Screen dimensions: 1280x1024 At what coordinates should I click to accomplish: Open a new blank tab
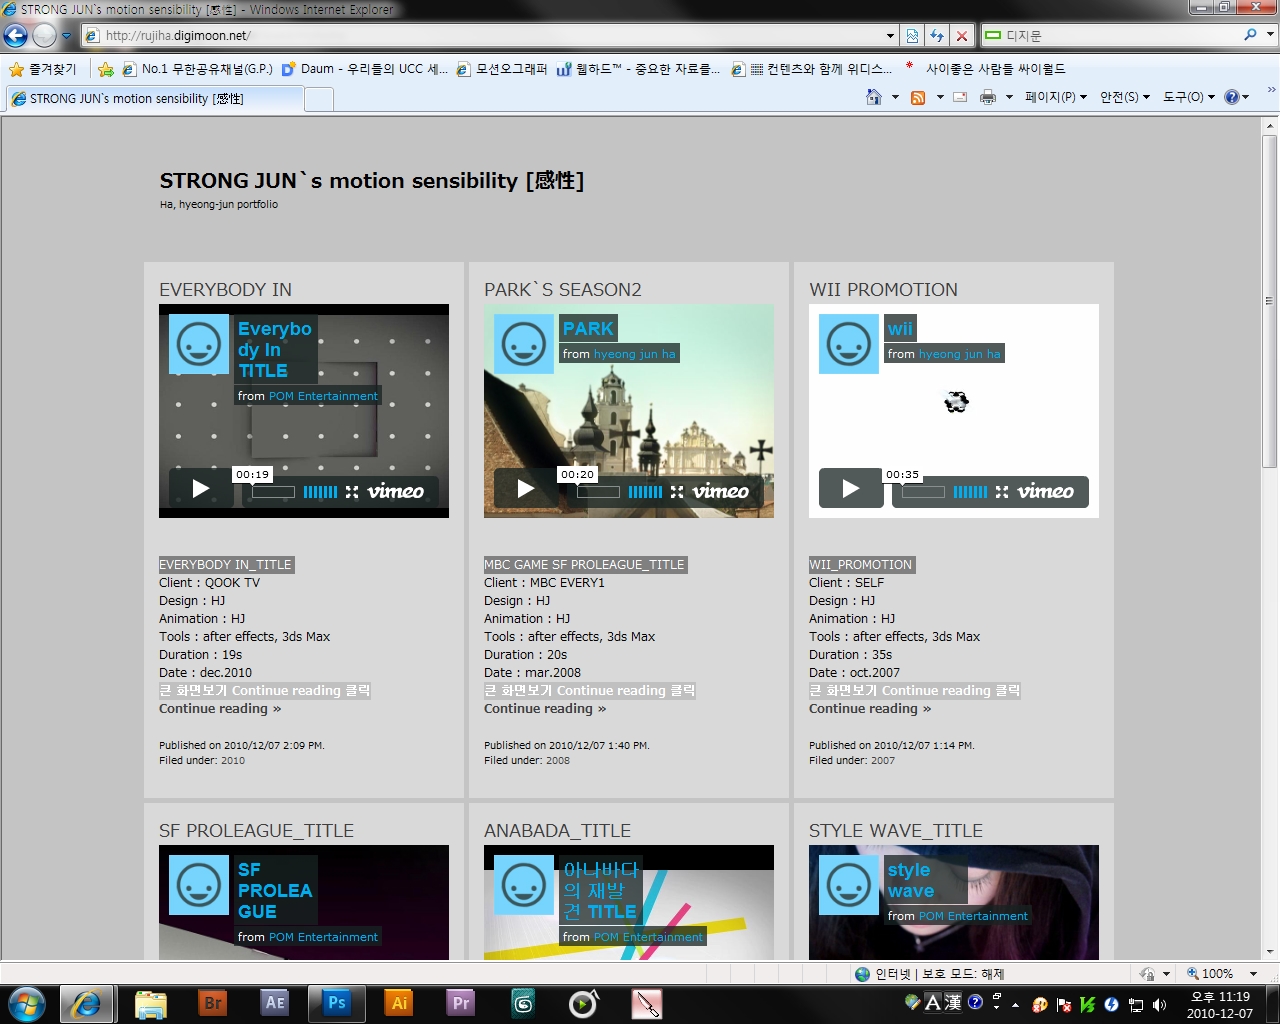[x=318, y=99]
